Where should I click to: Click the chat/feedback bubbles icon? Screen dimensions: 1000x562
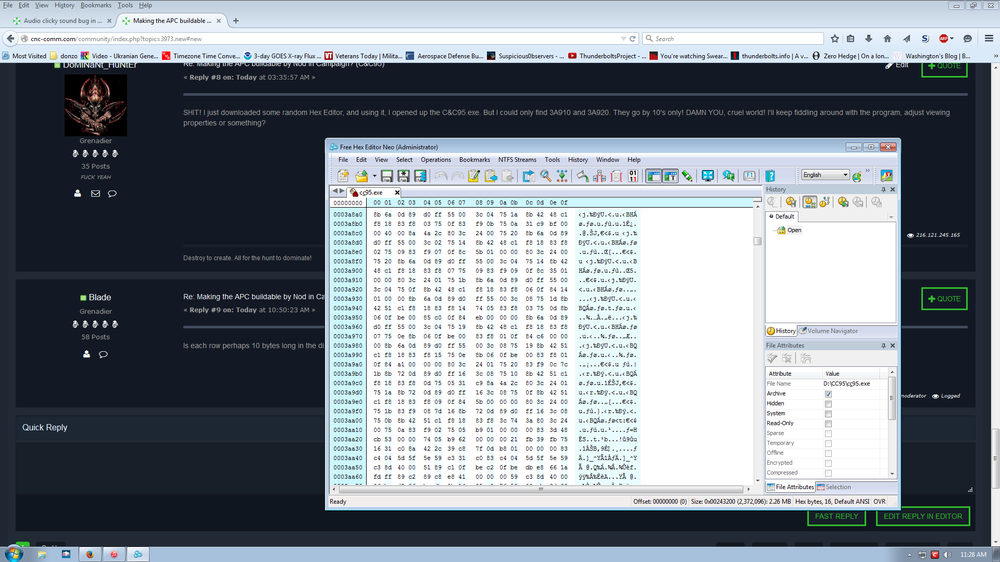pyautogui.click(x=728, y=176)
